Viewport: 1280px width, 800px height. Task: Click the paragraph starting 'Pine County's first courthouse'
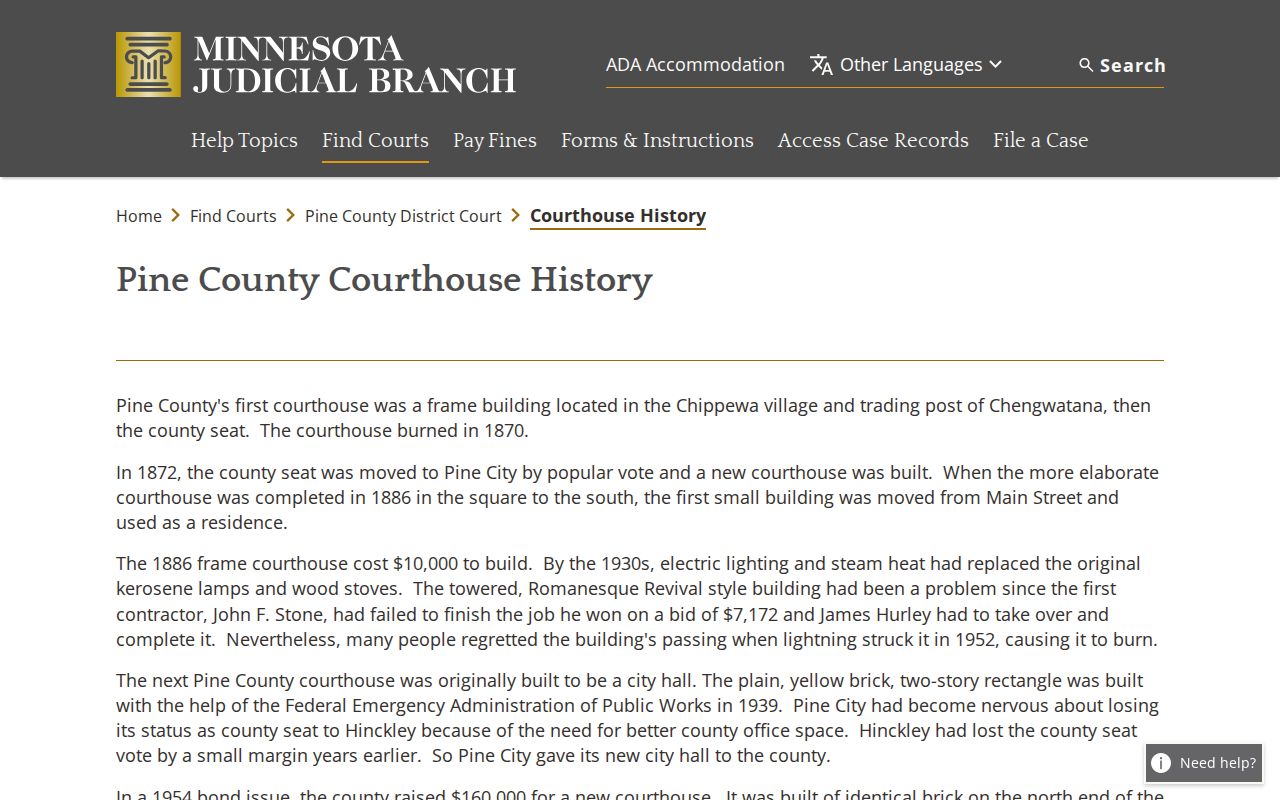point(640,418)
